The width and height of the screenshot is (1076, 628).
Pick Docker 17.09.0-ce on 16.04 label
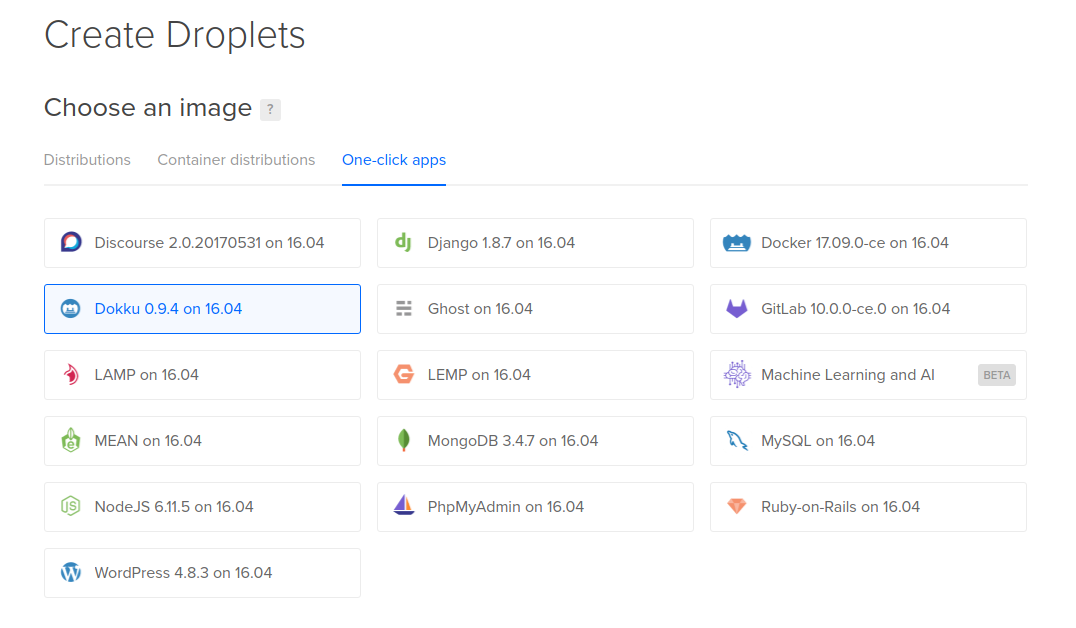[855, 243]
